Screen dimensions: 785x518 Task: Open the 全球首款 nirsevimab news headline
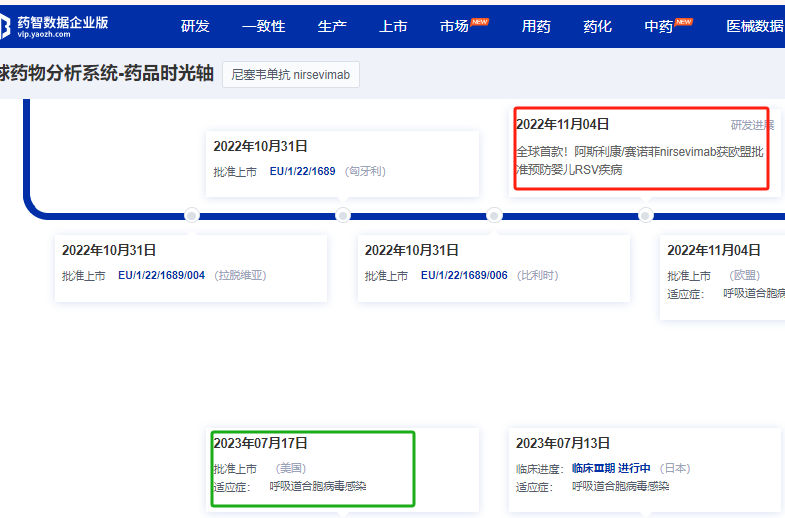click(x=640, y=161)
